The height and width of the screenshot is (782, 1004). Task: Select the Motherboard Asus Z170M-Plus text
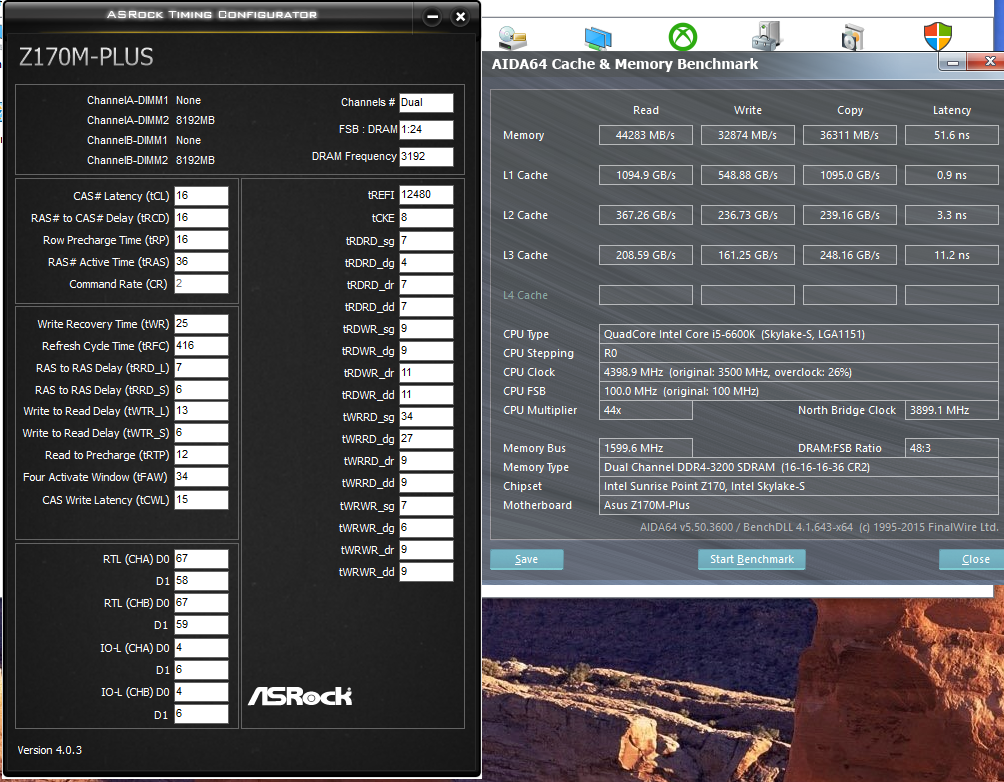[798, 505]
